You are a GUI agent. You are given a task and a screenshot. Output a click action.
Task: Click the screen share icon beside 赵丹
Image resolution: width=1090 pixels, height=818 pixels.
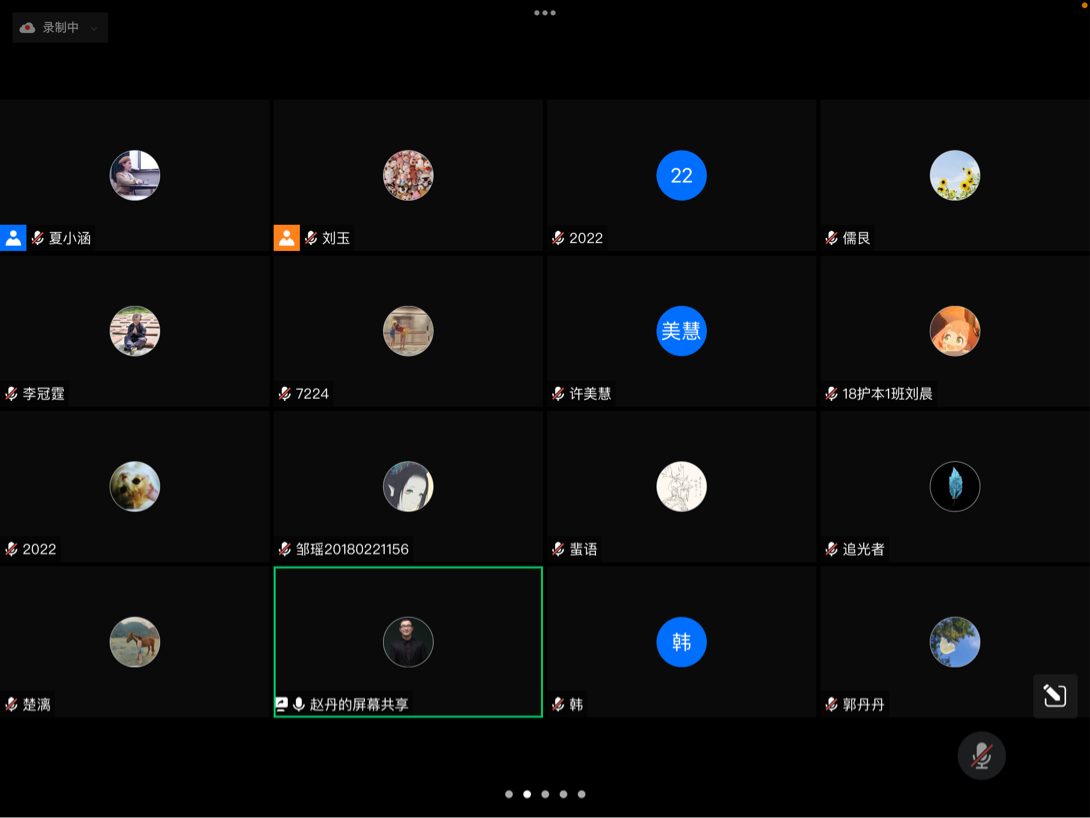tap(282, 705)
